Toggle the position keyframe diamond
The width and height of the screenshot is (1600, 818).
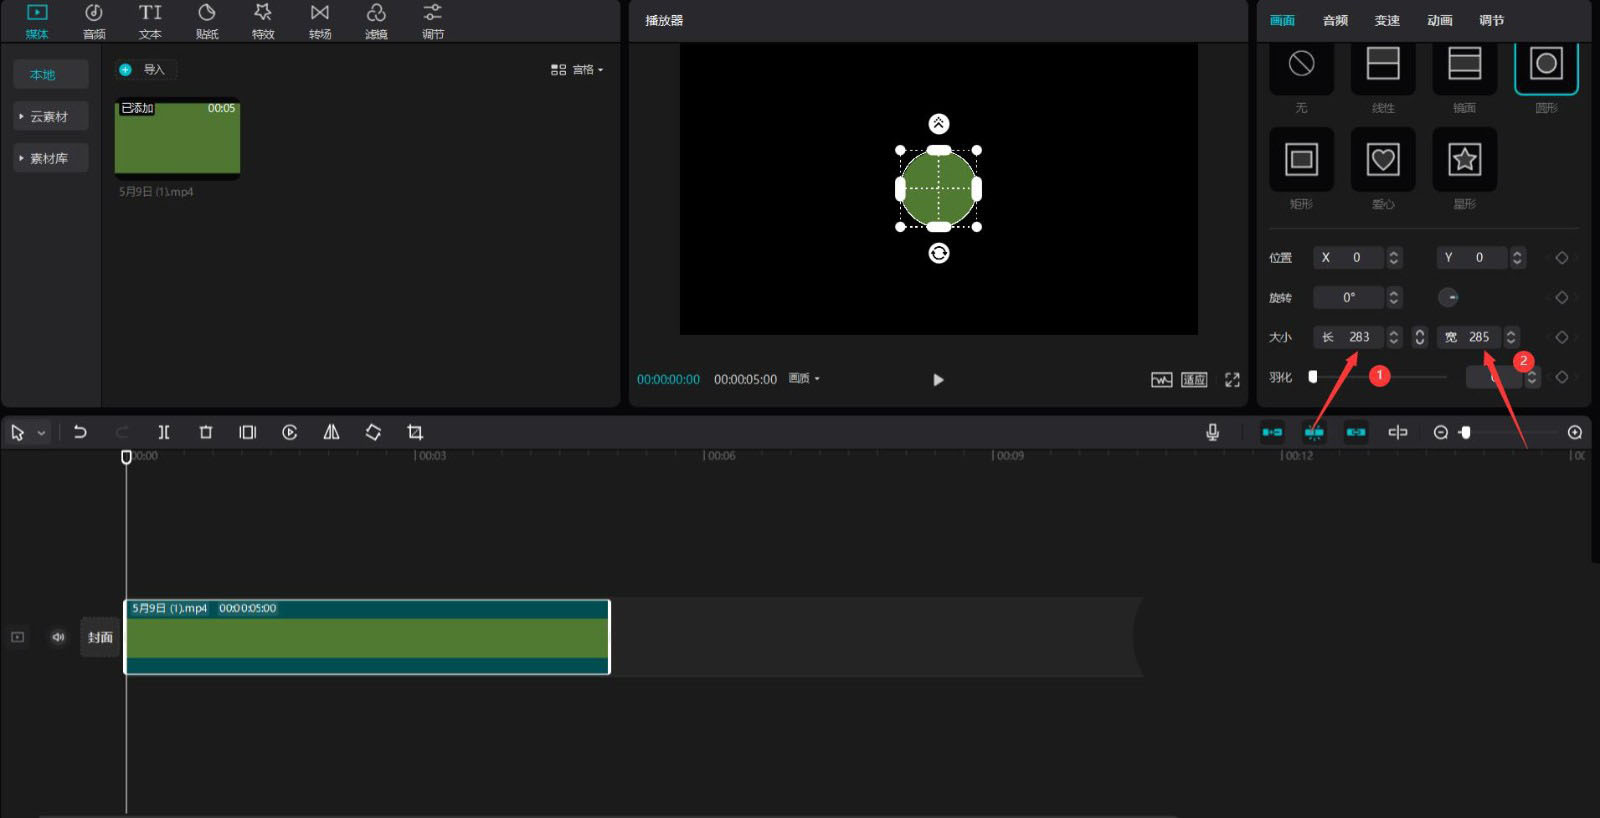[1561, 258]
